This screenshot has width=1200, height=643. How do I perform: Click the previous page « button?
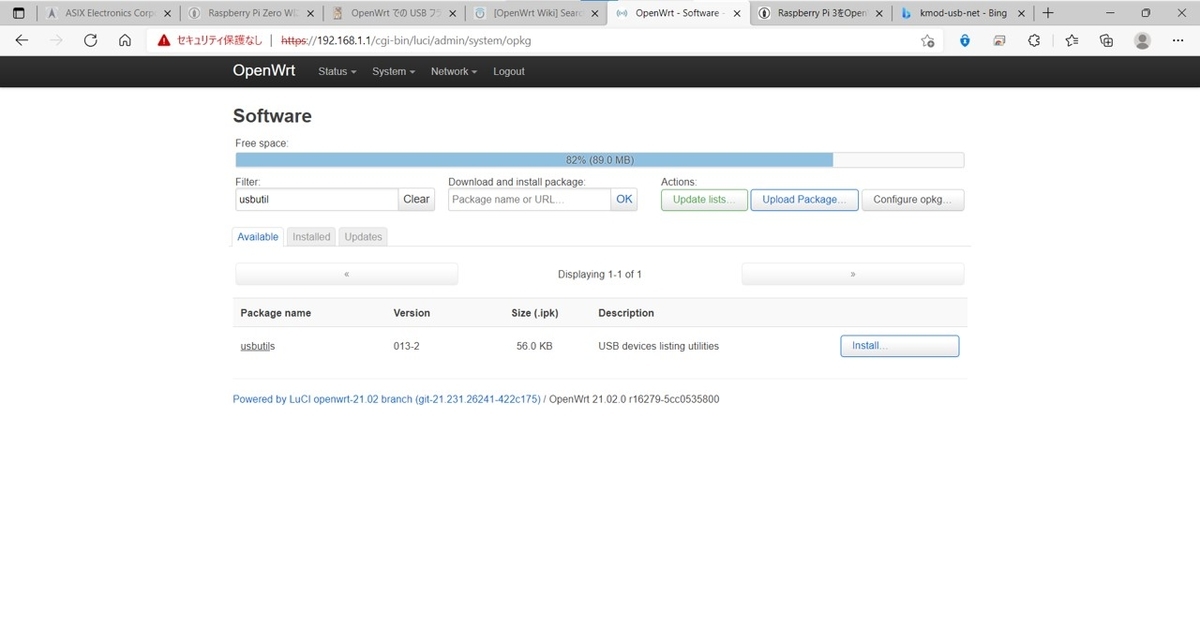pyautogui.click(x=346, y=274)
